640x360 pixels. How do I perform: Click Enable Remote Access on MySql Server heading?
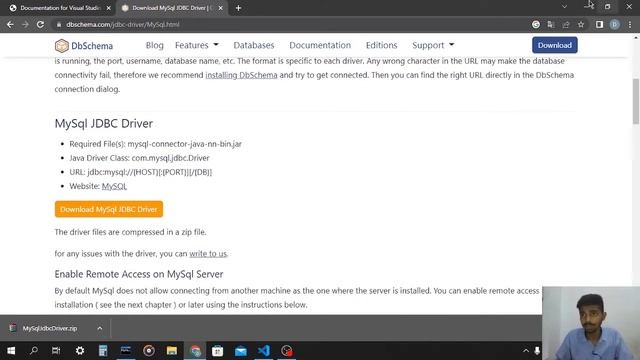(139, 274)
